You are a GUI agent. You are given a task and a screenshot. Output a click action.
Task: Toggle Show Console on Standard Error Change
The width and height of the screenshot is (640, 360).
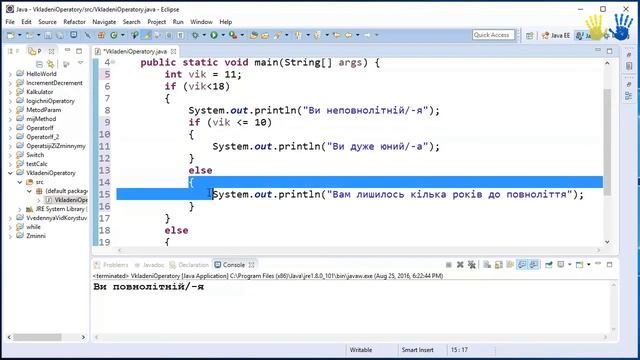tap(534, 265)
